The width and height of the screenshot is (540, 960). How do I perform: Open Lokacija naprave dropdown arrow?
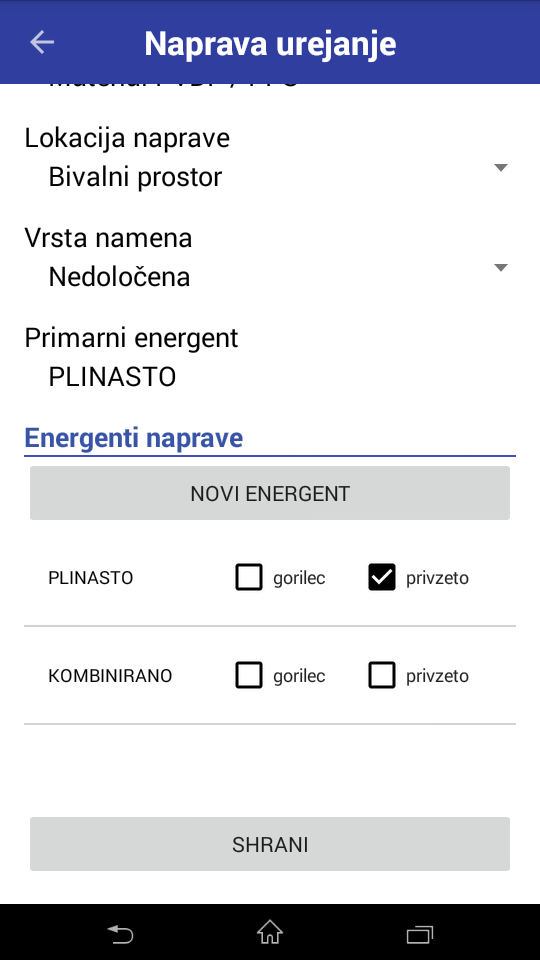(501, 168)
